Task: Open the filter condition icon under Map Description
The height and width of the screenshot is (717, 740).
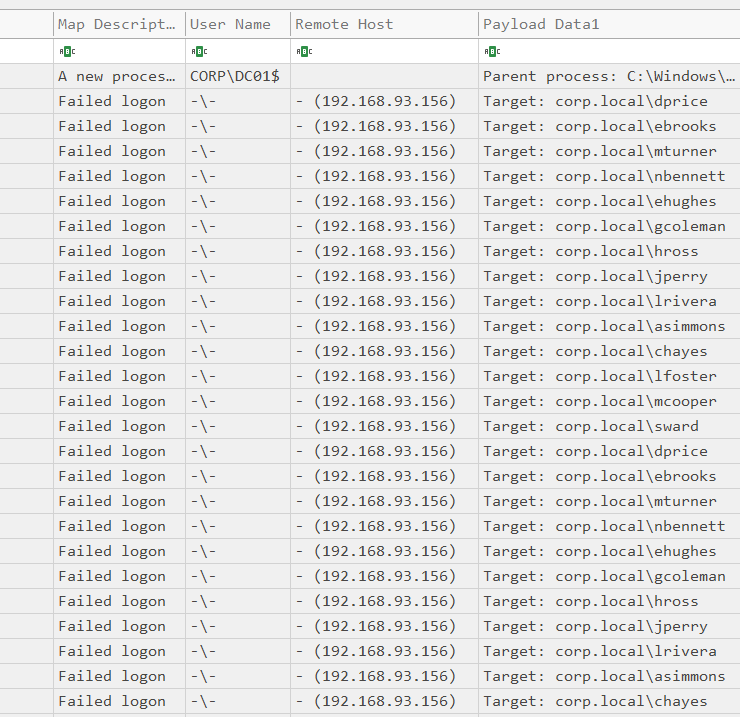Action: 67,51
